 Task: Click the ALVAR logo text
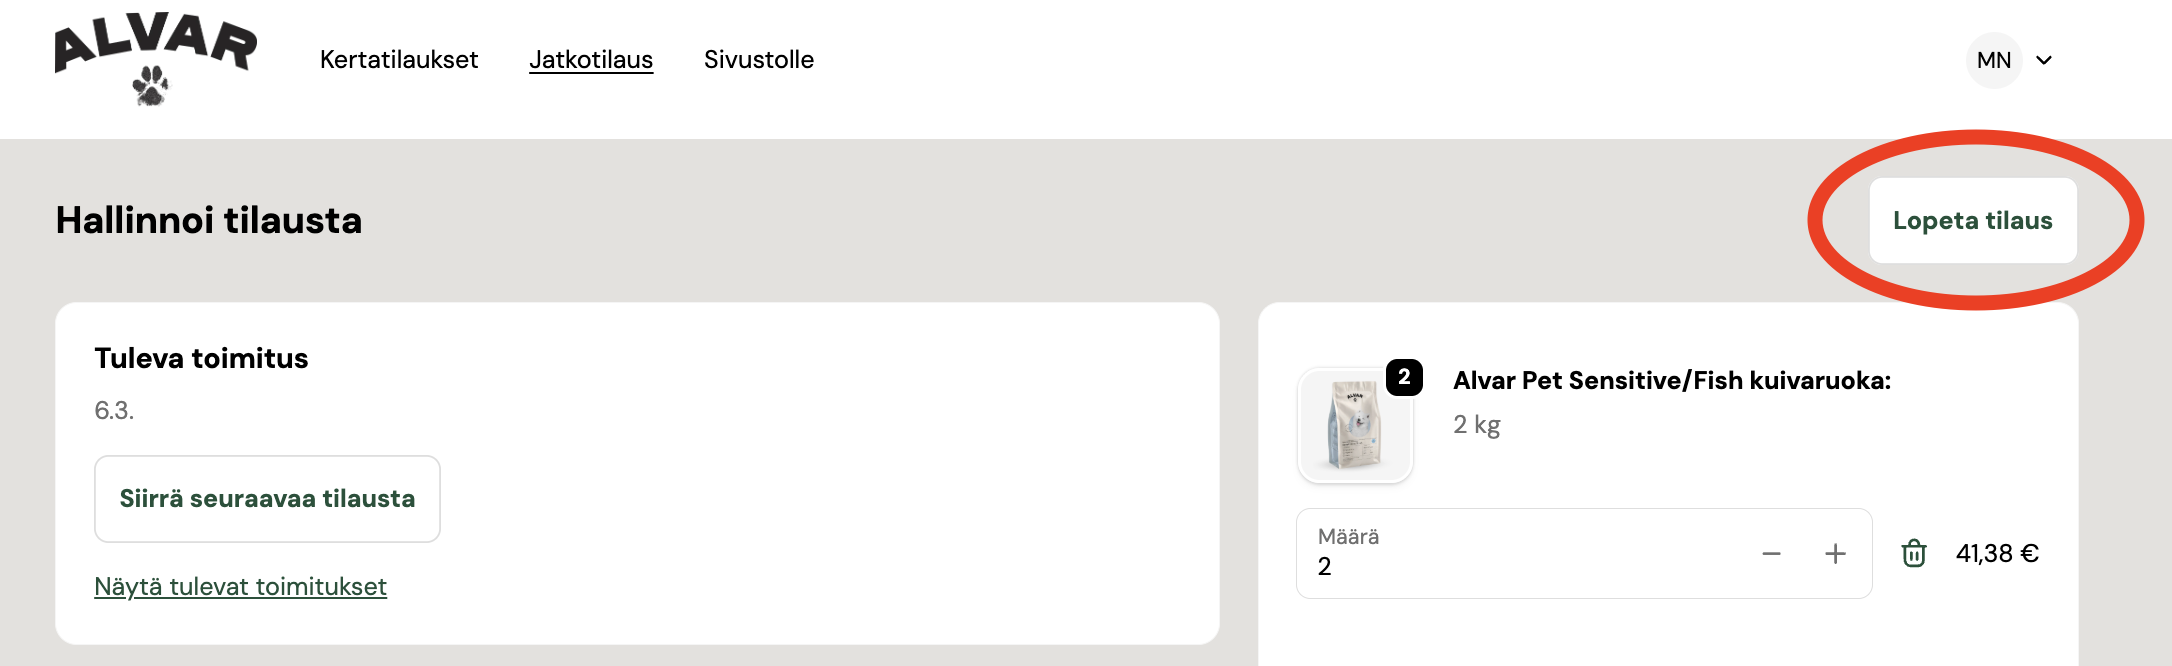click(x=155, y=42)
